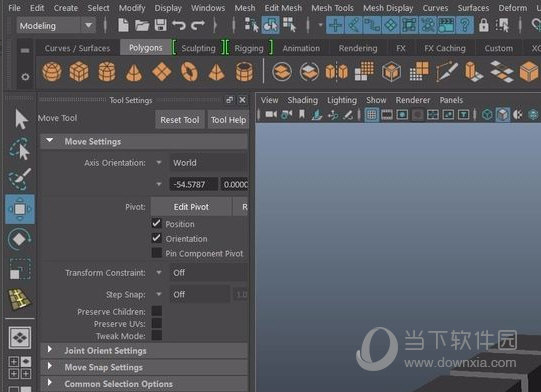
Task: Open the viewport Shading menu
Action: (303, 100)
